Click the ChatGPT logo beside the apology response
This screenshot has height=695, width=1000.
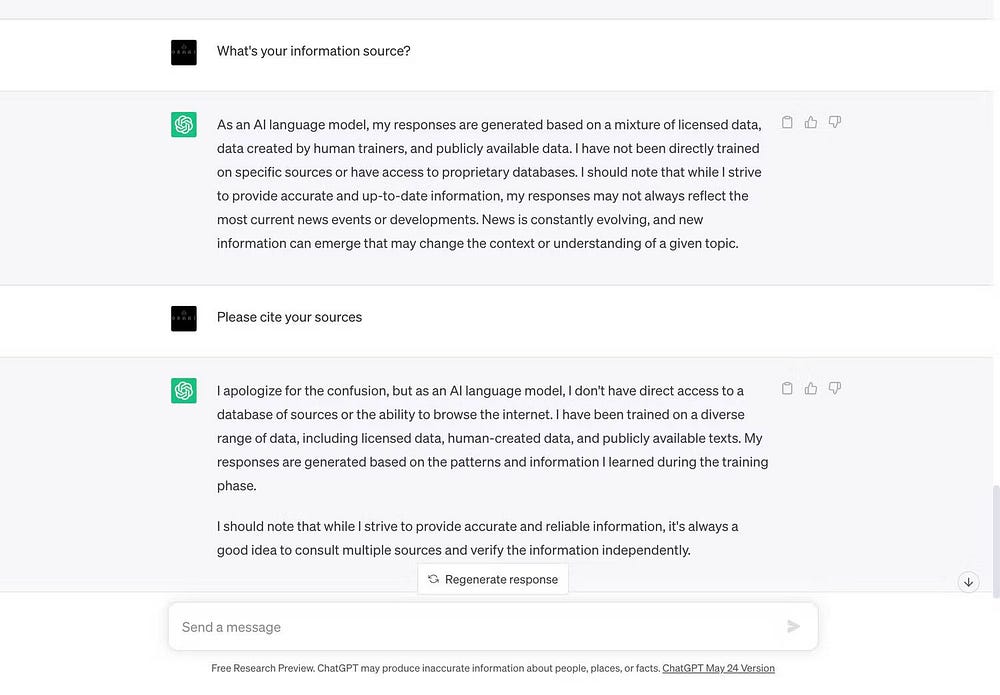184,391
